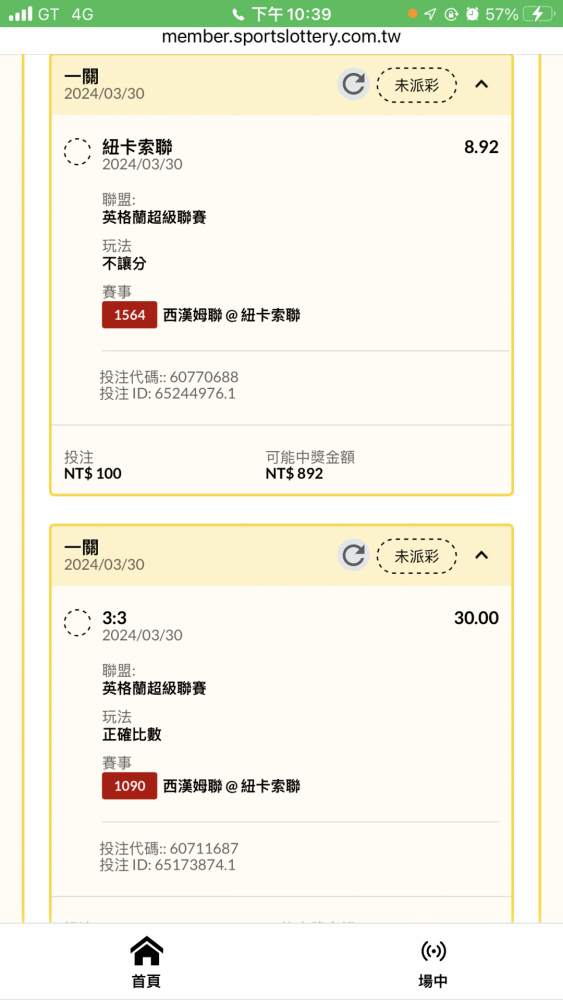
Task: Select the dashed circle beside 3:3
Action: 77,622
